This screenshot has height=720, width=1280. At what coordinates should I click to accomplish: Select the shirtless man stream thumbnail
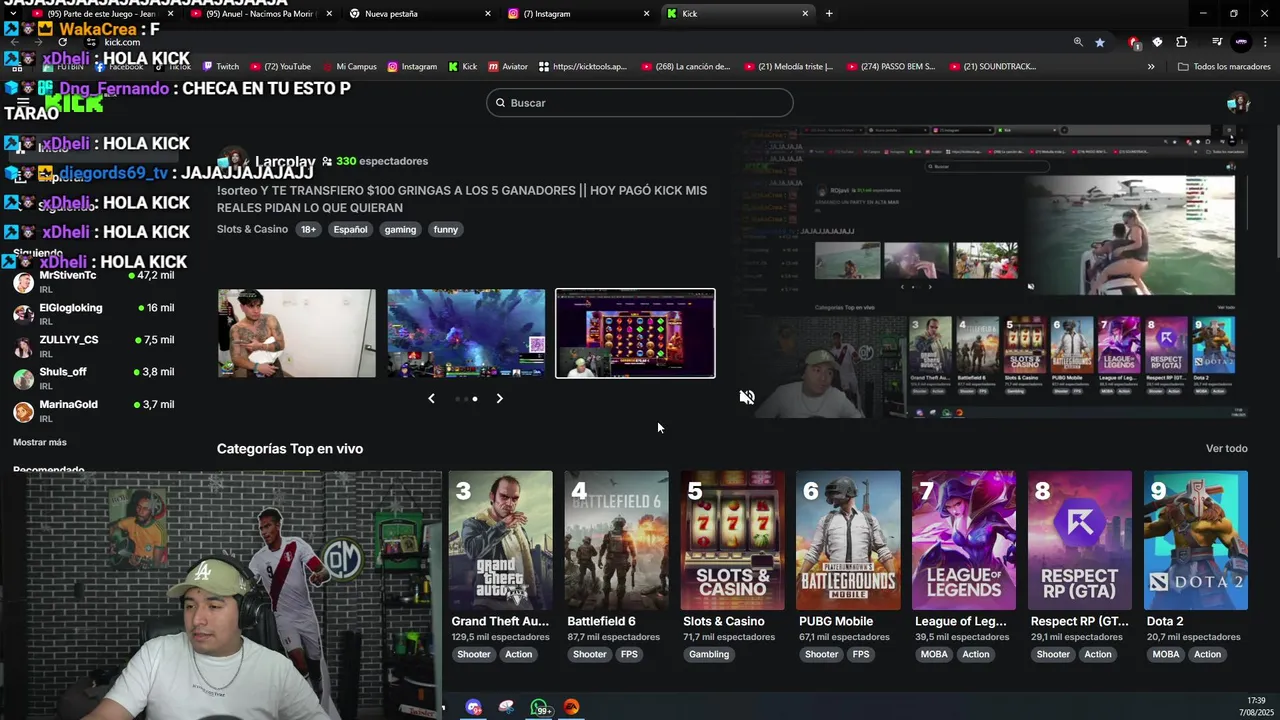coord(297,333)
